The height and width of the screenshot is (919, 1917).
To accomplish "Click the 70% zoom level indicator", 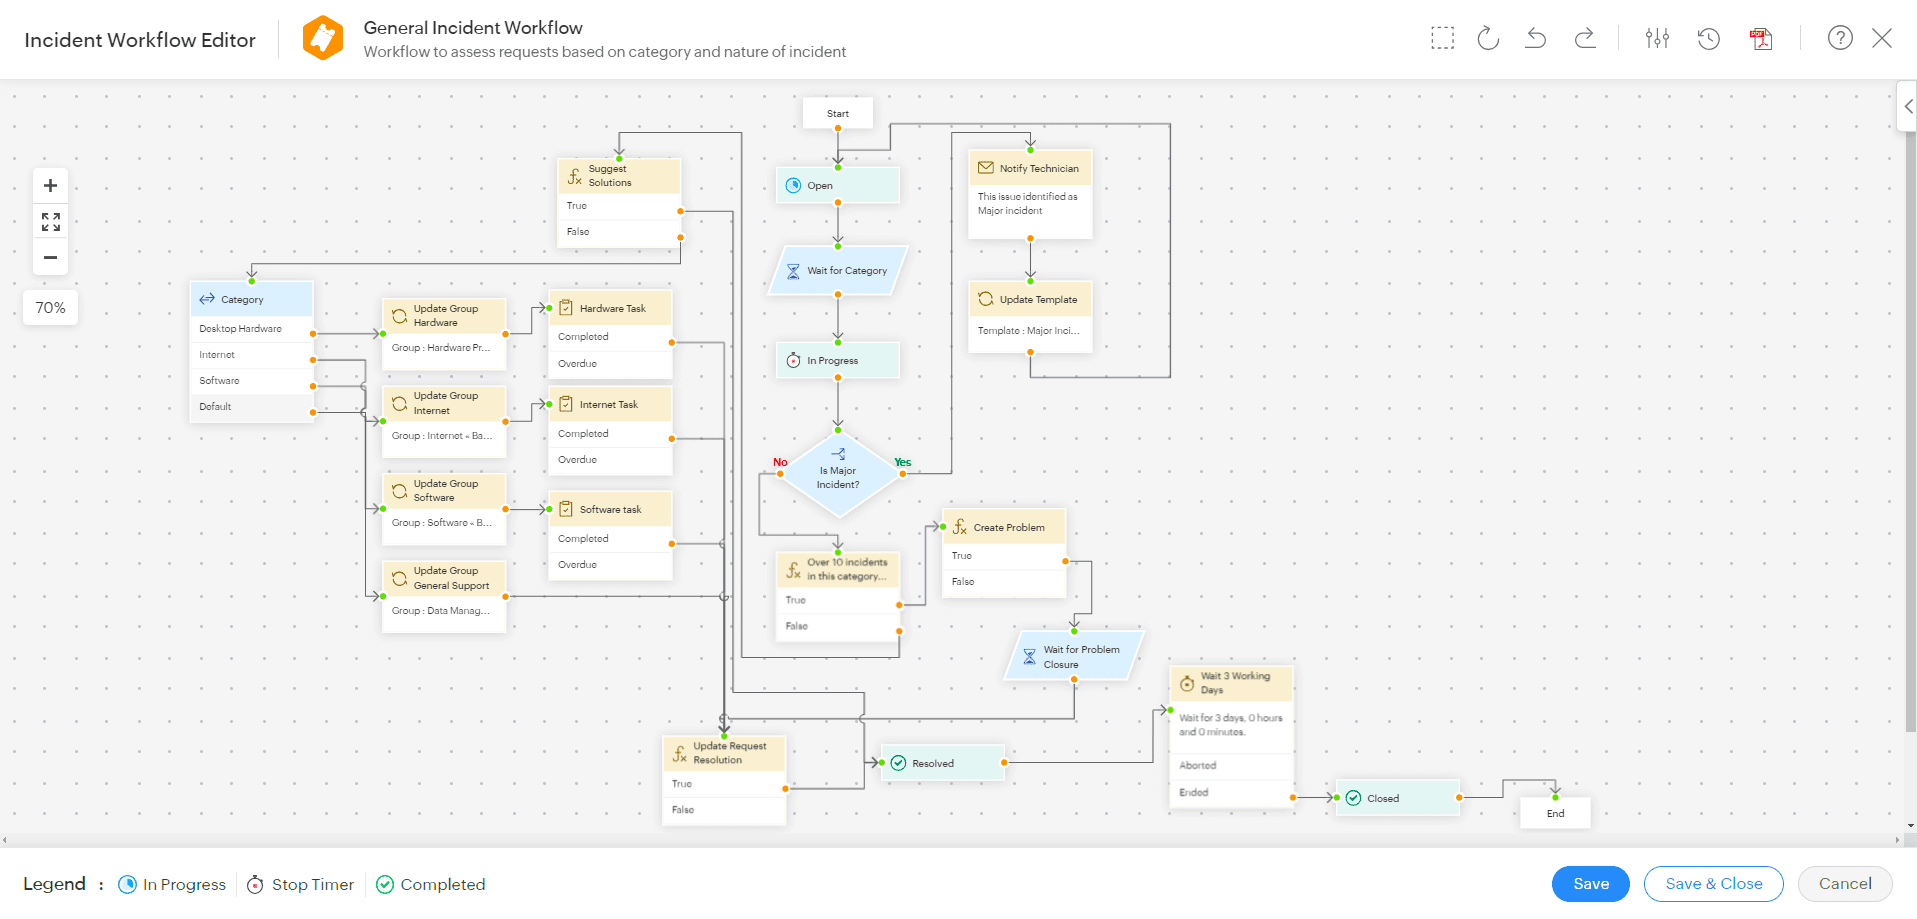I will tap(50, 307).
